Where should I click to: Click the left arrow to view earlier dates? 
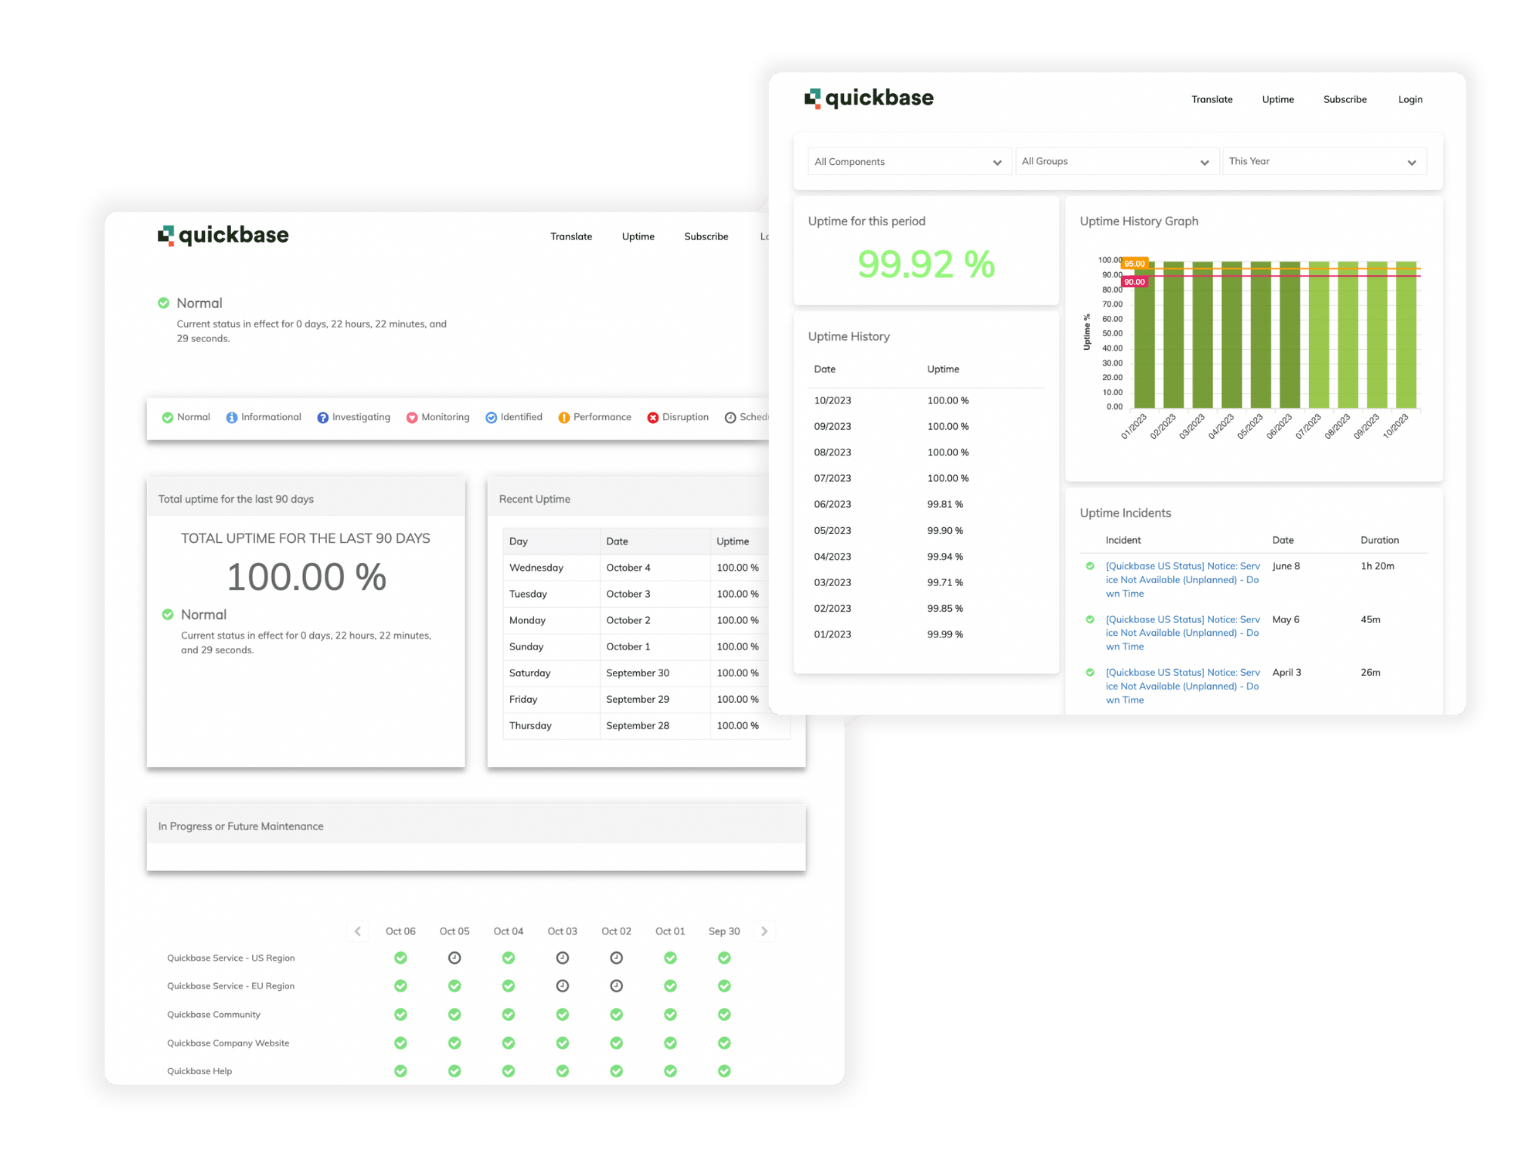[357, 931]
